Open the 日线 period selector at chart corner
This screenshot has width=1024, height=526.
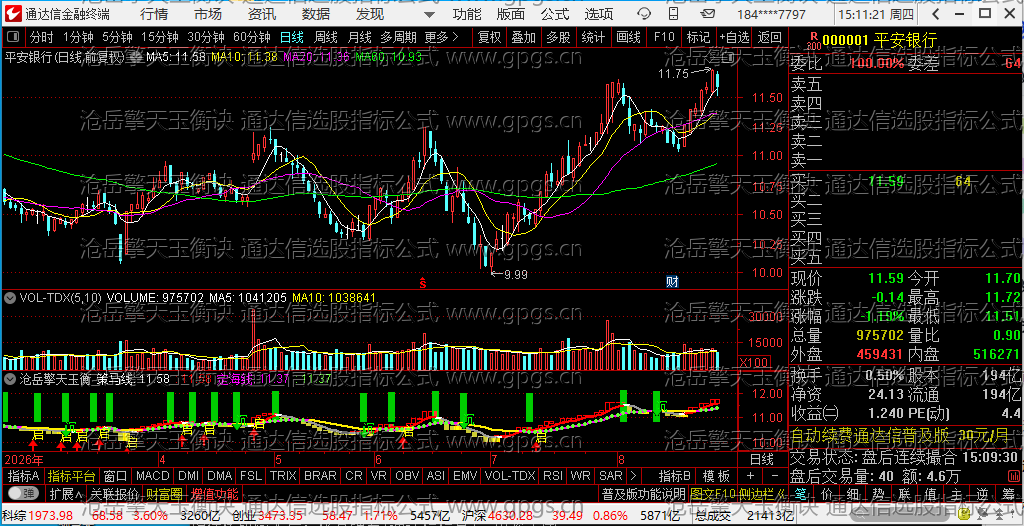point(761,459)
